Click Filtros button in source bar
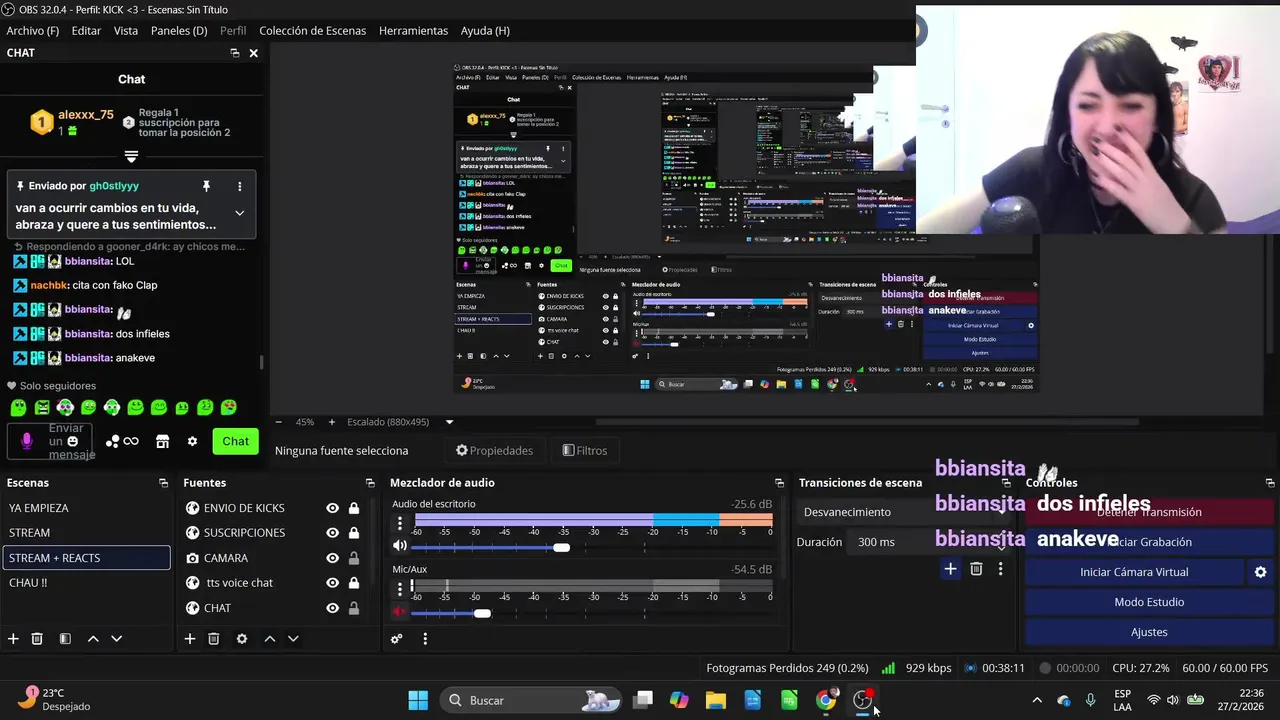Image resolution: width=1280 pixels, height=720 pixels. pyautogui.click(x=585, y=451)
